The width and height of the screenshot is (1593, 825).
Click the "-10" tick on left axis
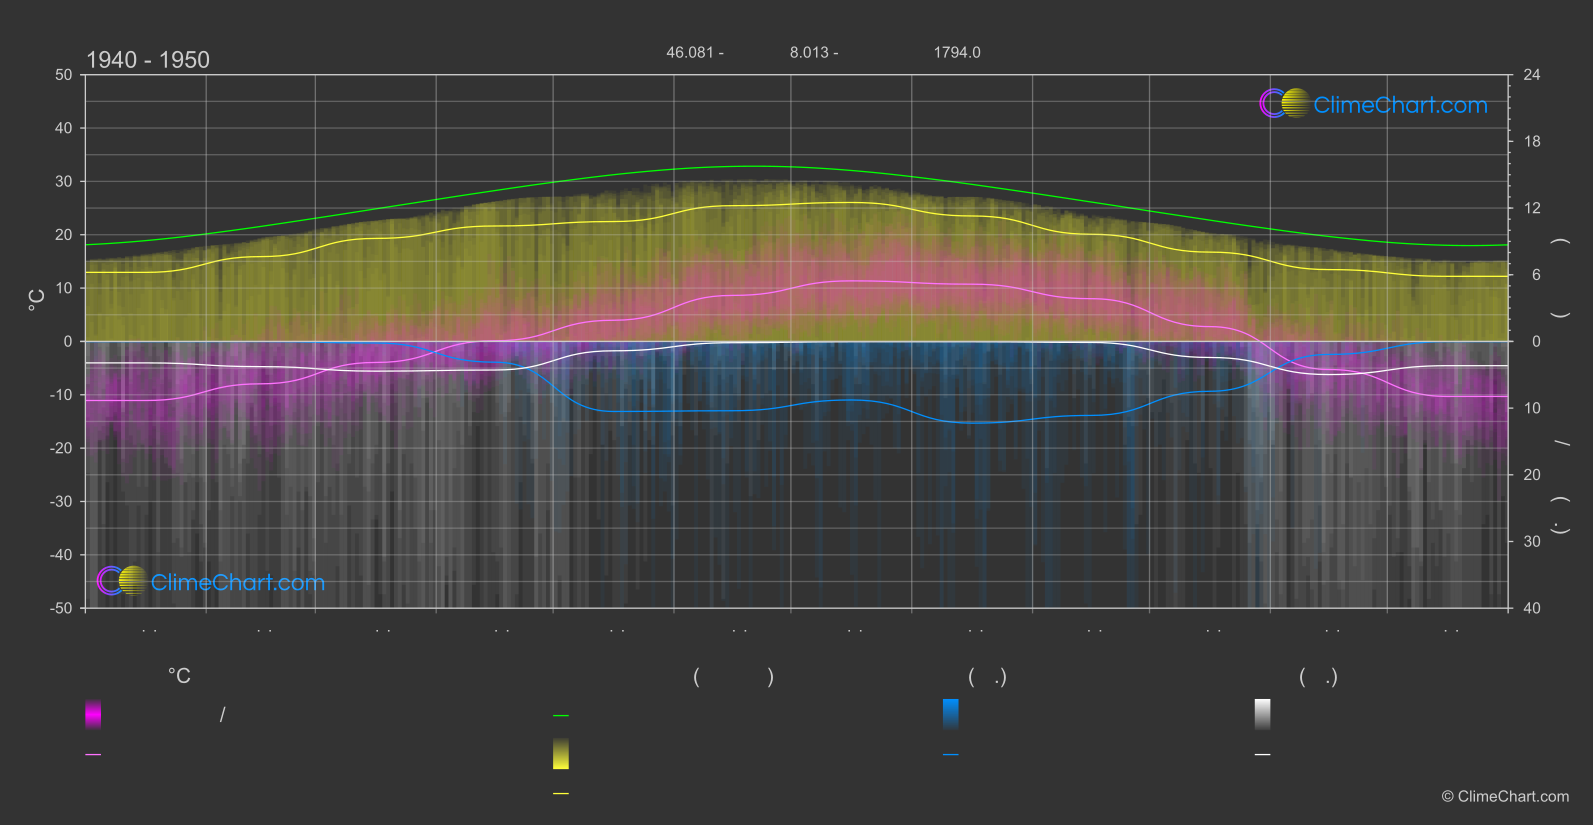coord(62,395)
